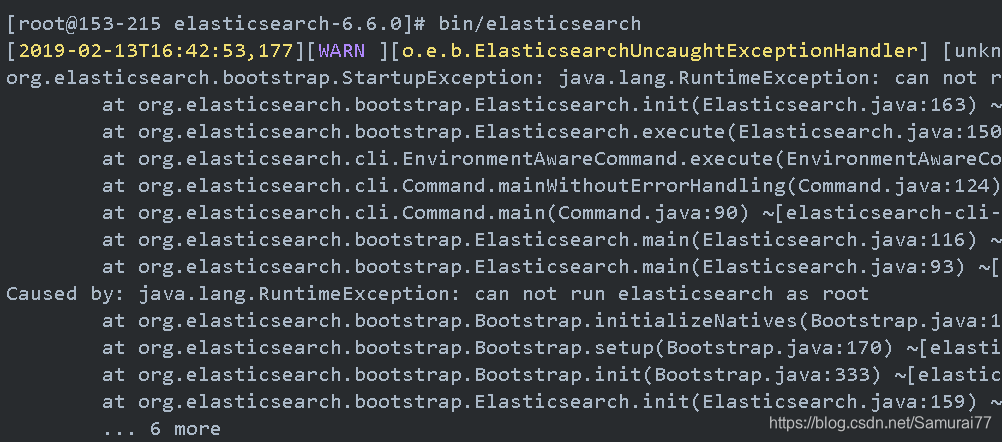Click the 'EnvironmentAwareCommand.execute' stack line
1002x442 pixels.
(x=551, y=159)
